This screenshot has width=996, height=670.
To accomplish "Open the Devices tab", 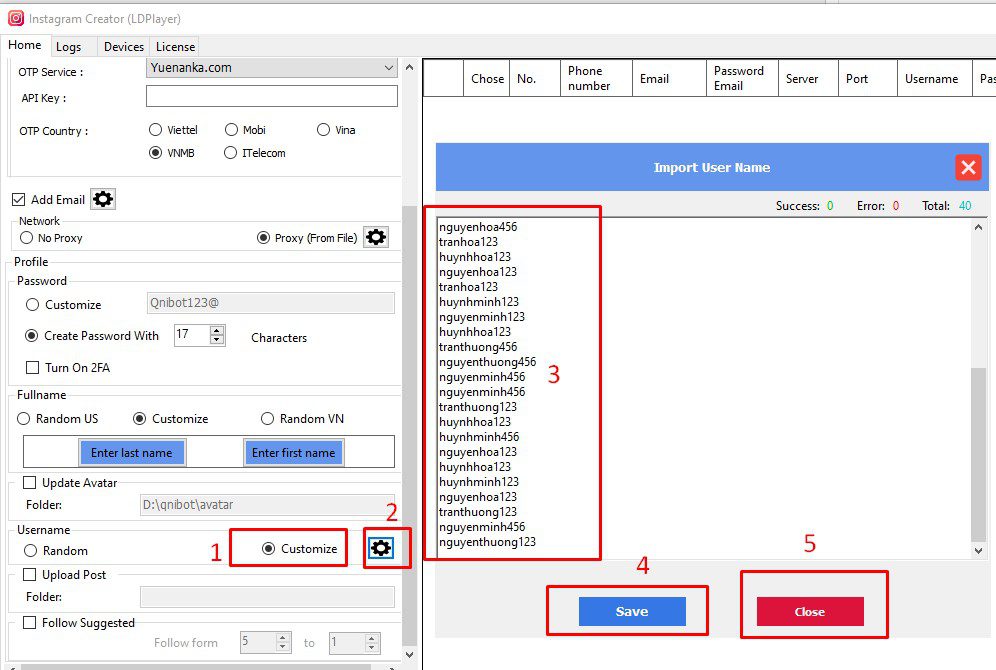I will tap(124, 47).
